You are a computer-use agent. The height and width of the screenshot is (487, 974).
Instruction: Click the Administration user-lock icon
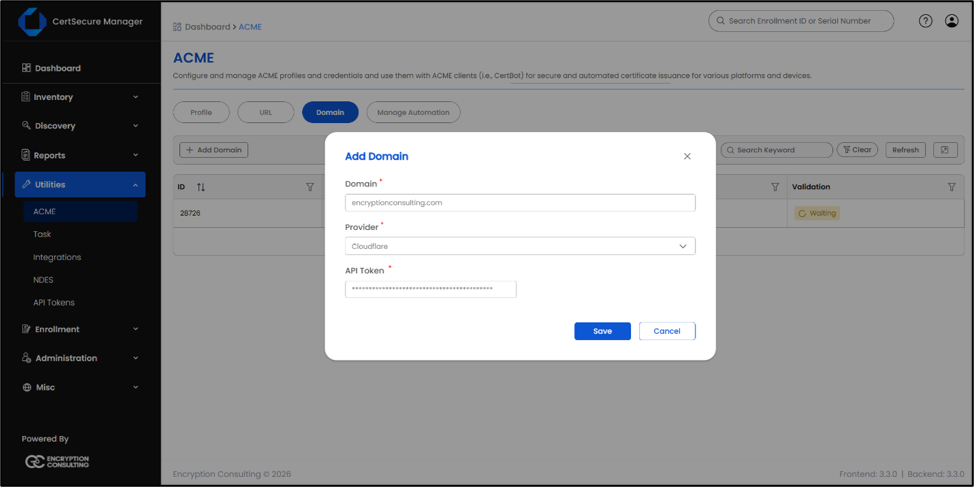point(26,358)
